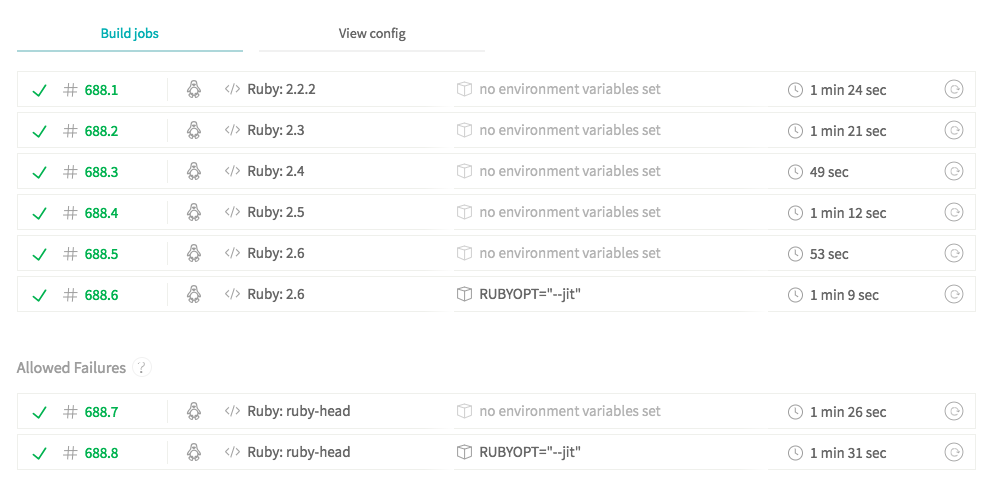Open the 688.8 ruby-head jit job
983x488 pixels.
pos(101,452)
